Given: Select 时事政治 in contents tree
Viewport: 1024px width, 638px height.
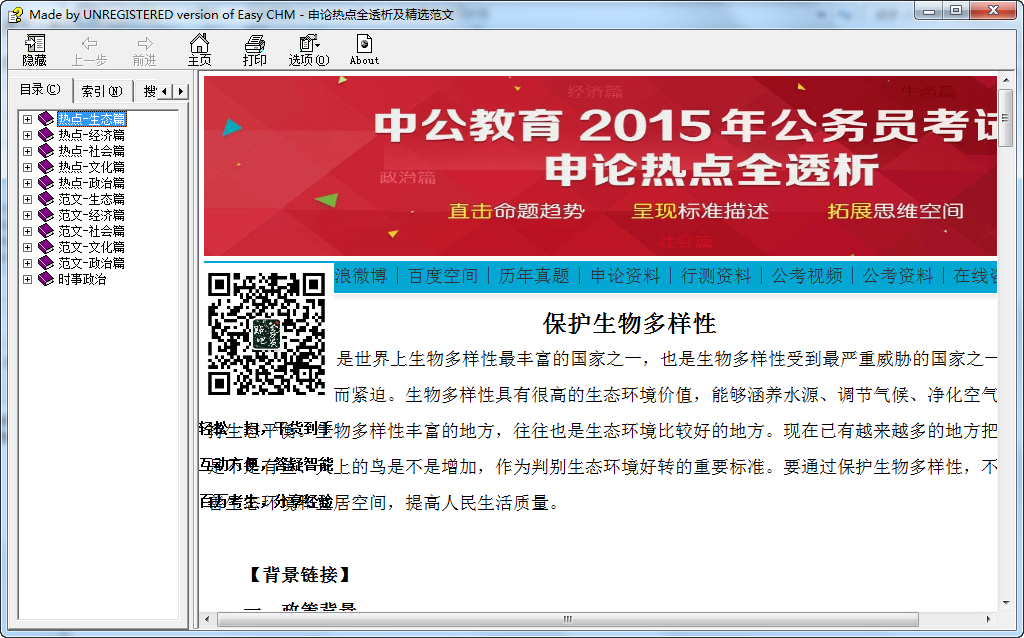Looking at the screenshot, I should (82, 279).
